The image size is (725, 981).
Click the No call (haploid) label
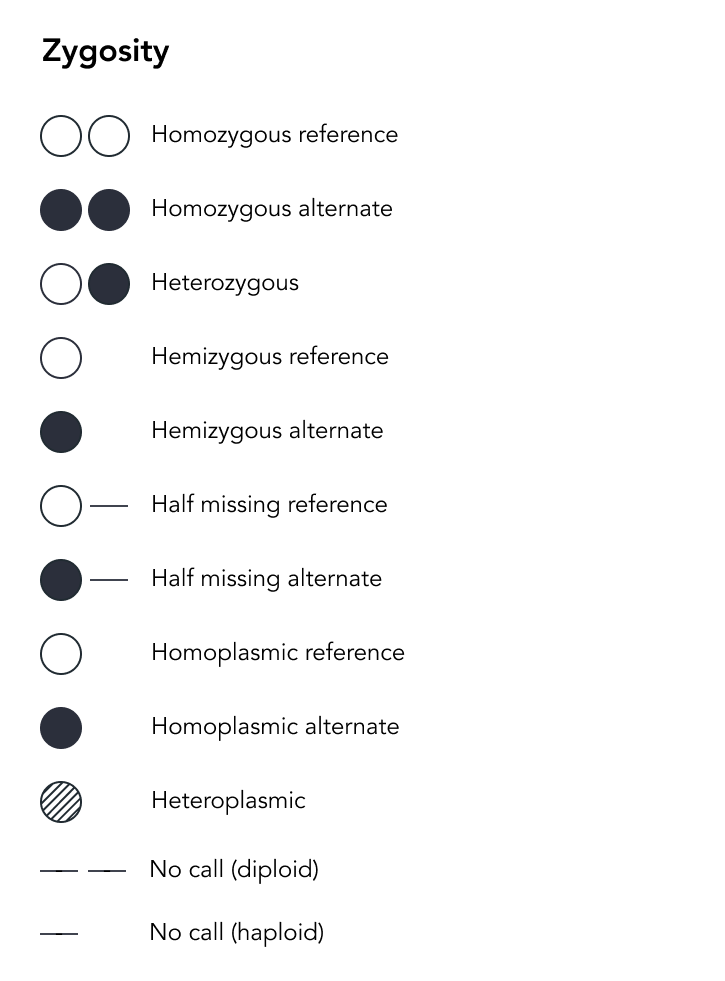coord(236,932)
